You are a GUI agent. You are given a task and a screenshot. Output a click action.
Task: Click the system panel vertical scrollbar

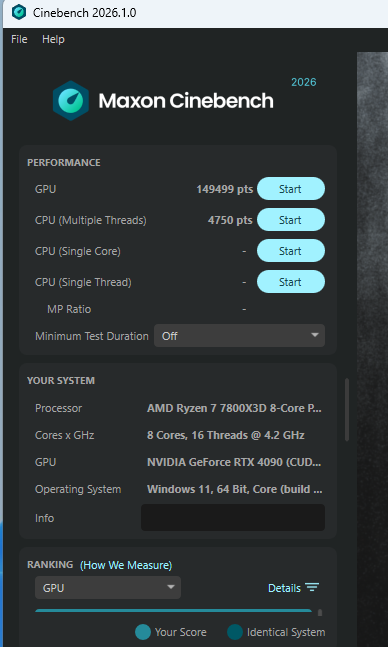click(x=347, y=409)
